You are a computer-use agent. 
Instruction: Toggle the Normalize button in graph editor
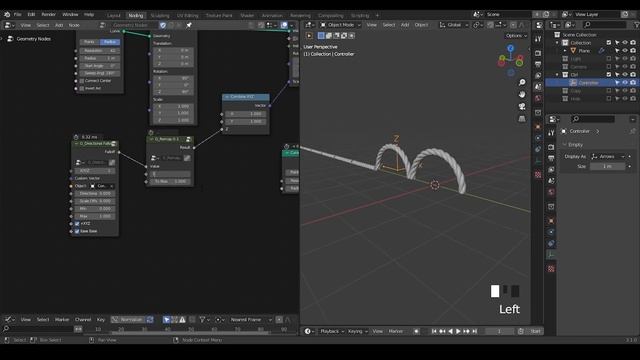(128, 320)
